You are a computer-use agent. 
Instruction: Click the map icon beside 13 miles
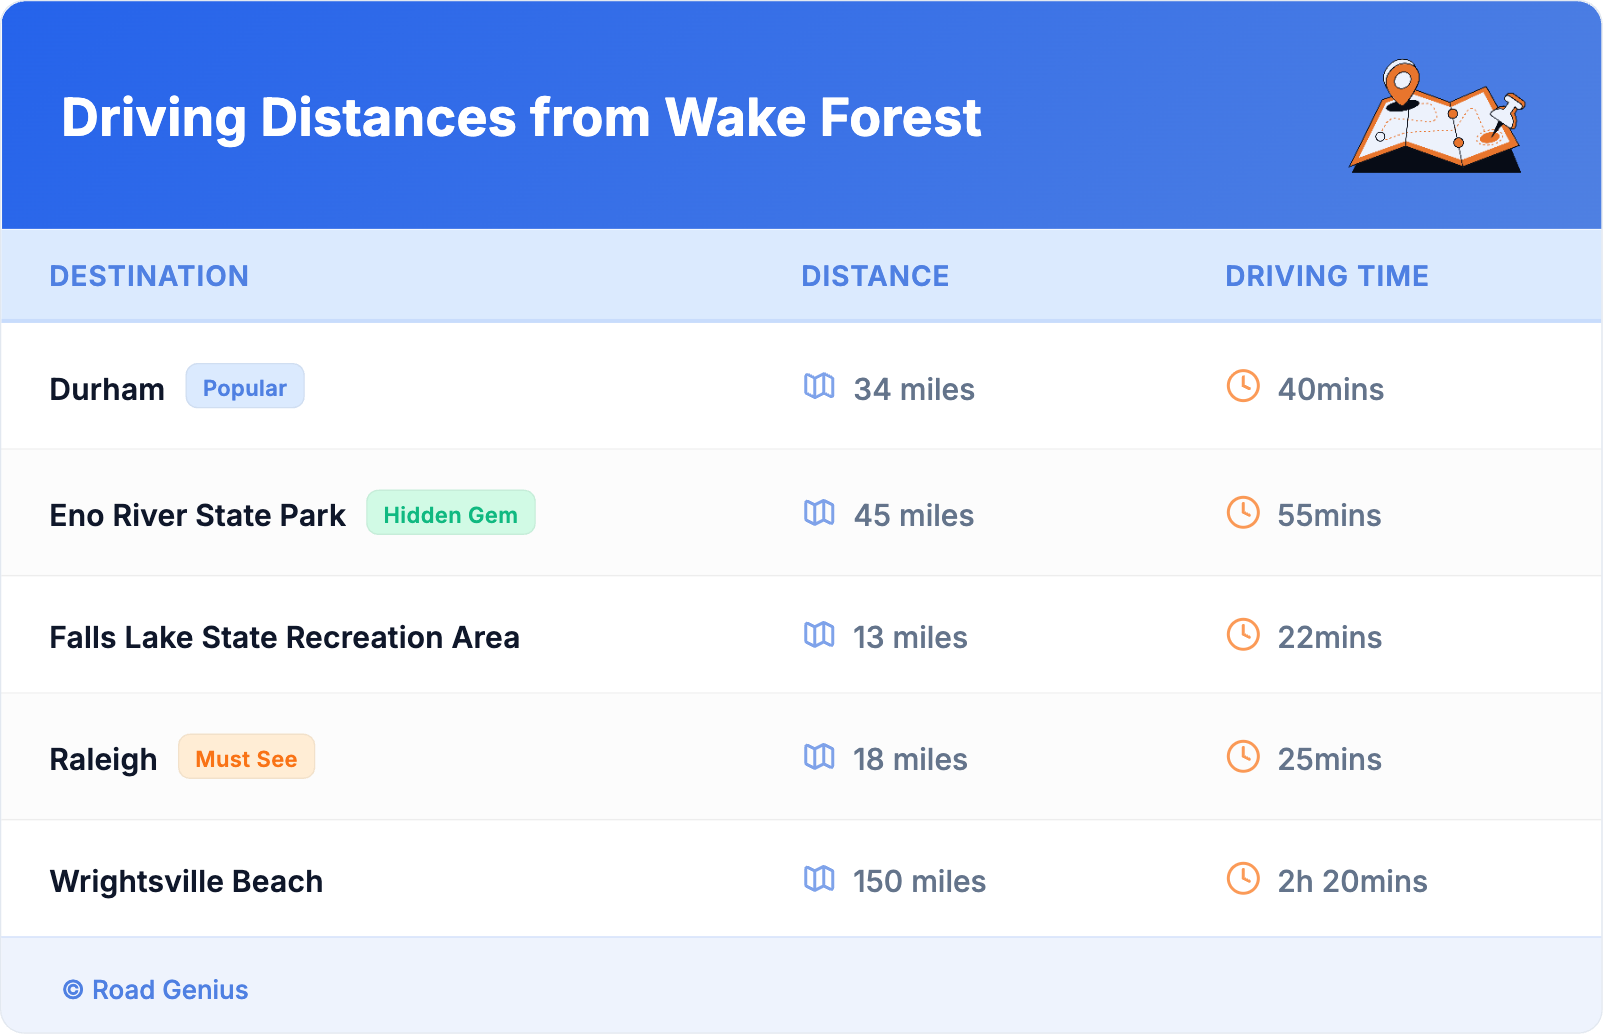(x=819, y=635)
